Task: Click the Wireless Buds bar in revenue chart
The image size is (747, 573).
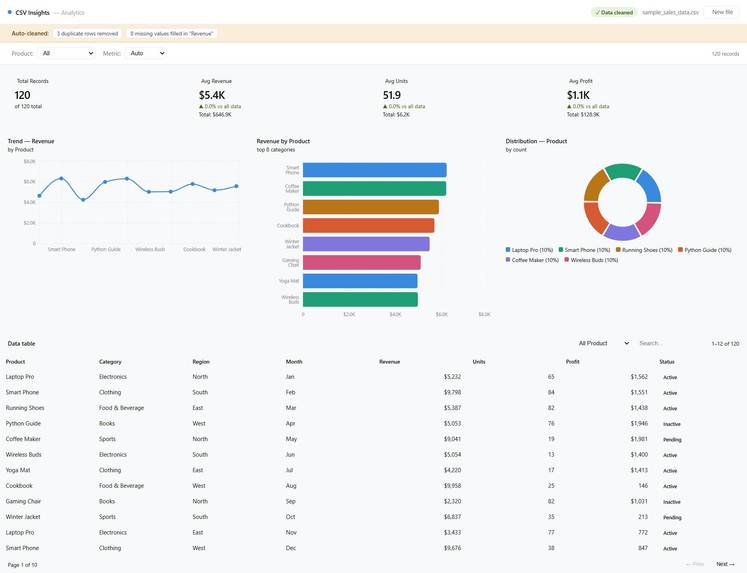Action: point(360,299)
